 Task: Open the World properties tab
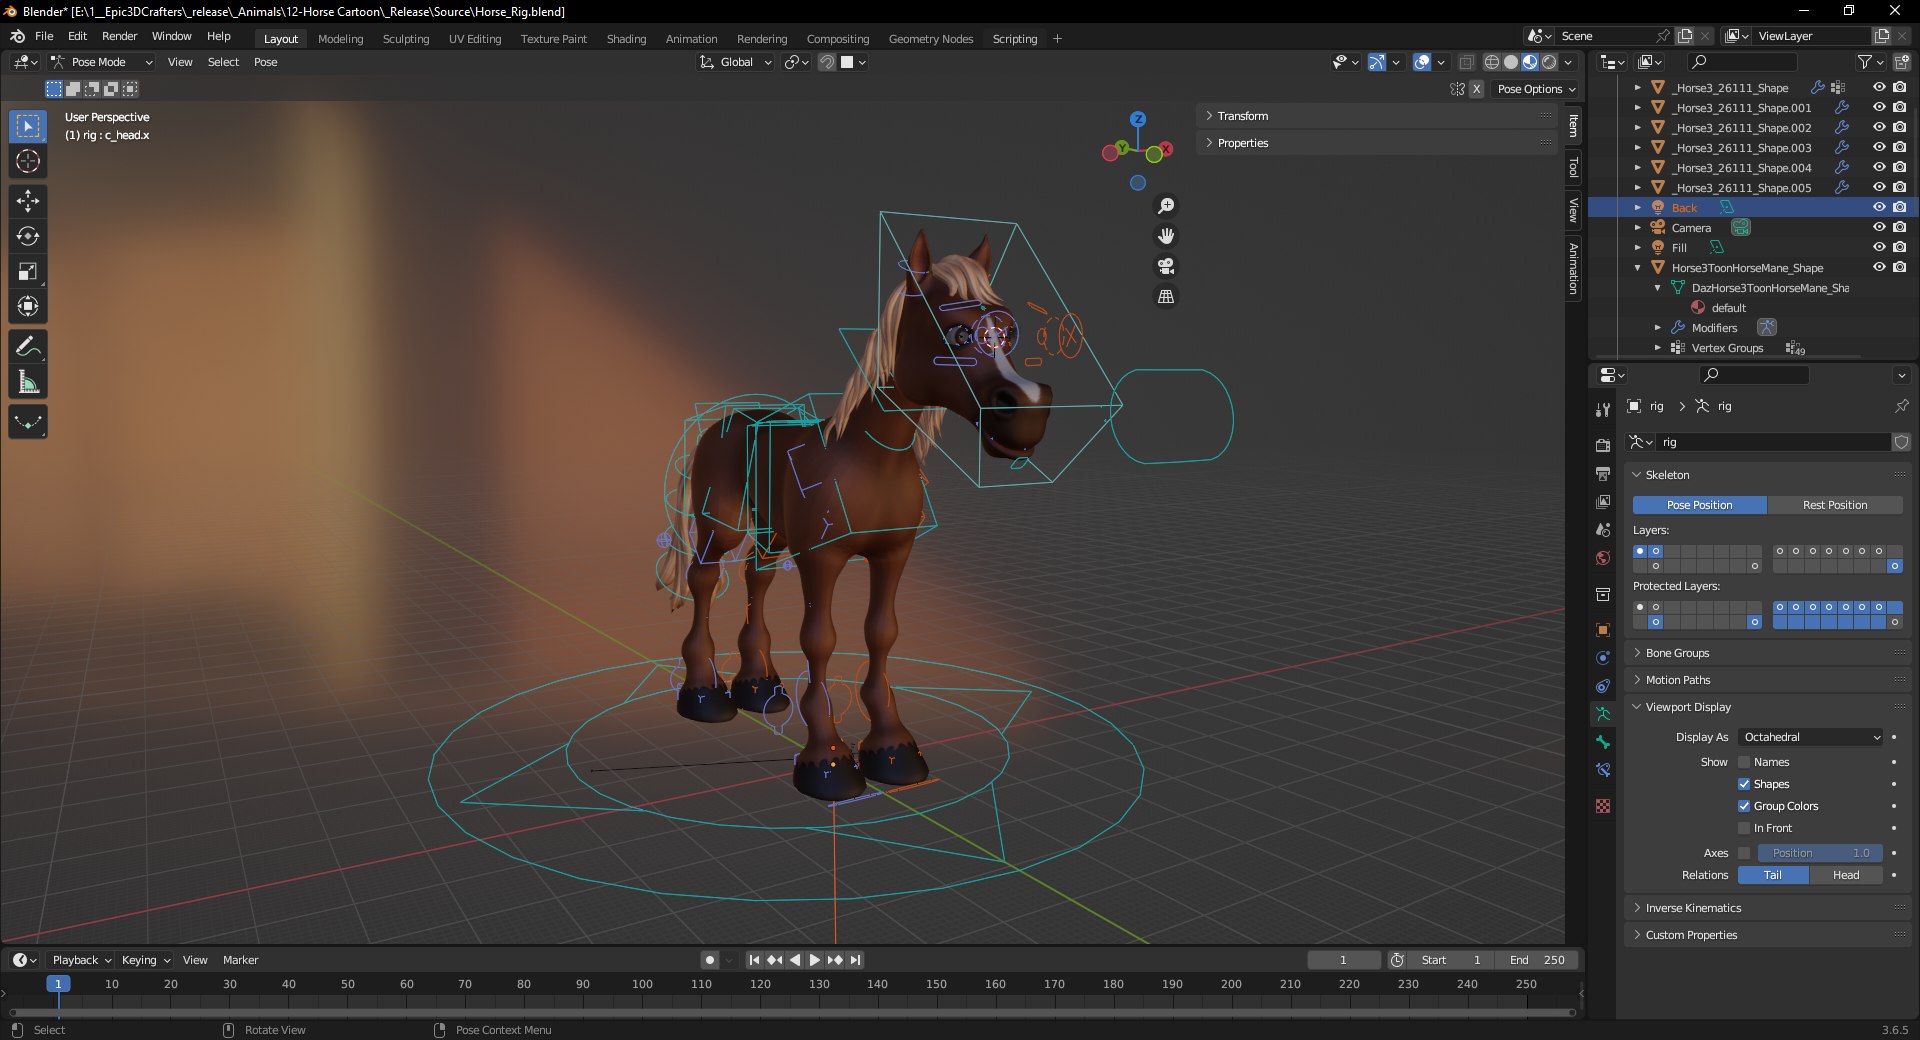click(1603, 558)
